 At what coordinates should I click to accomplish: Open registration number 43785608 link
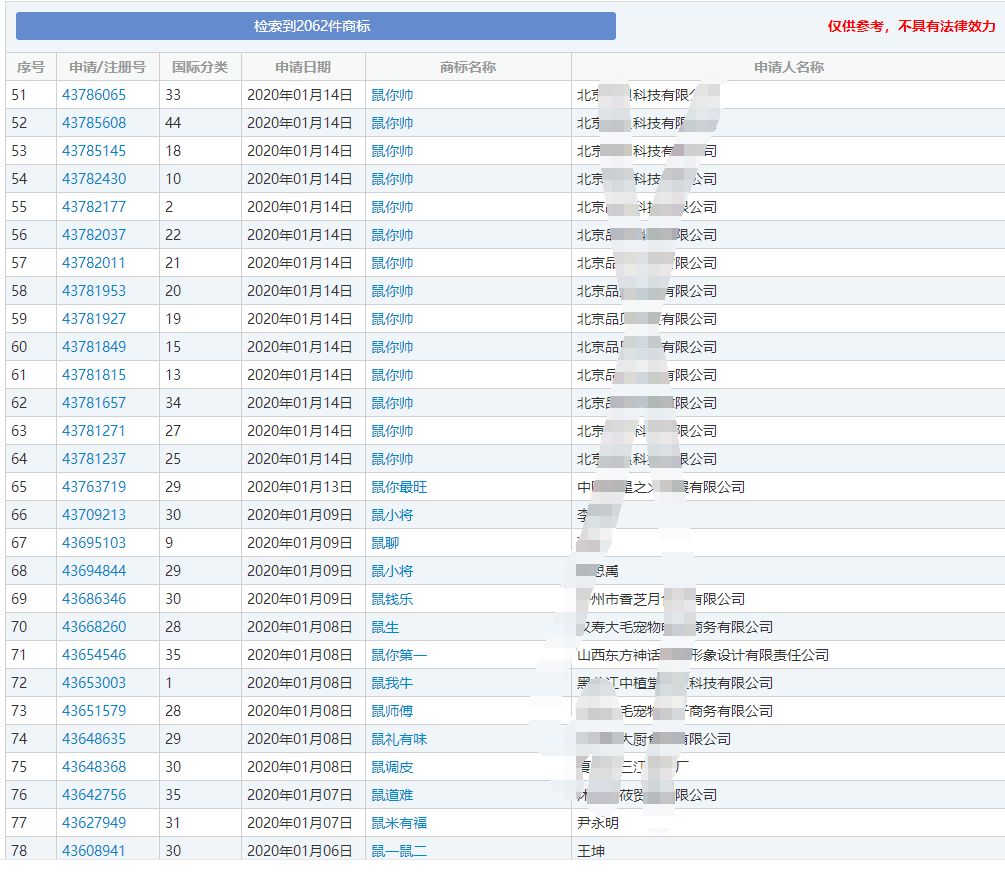[x=94, y=123]
